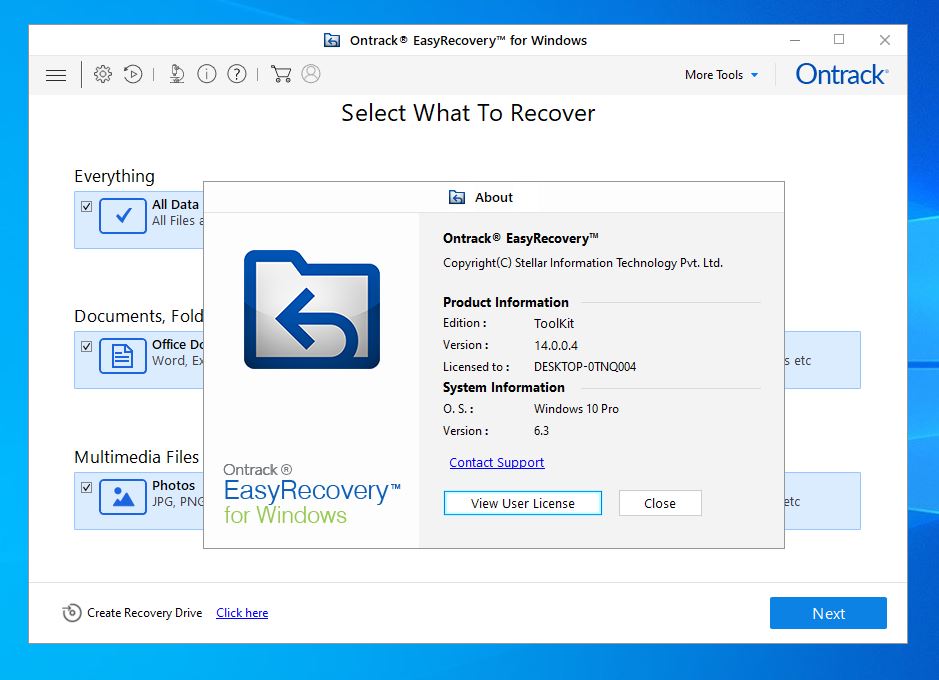The height and width of the screenshot is (680, 939).
Task: Click the Multimedia Files section label
Action: tap(137, 457)
